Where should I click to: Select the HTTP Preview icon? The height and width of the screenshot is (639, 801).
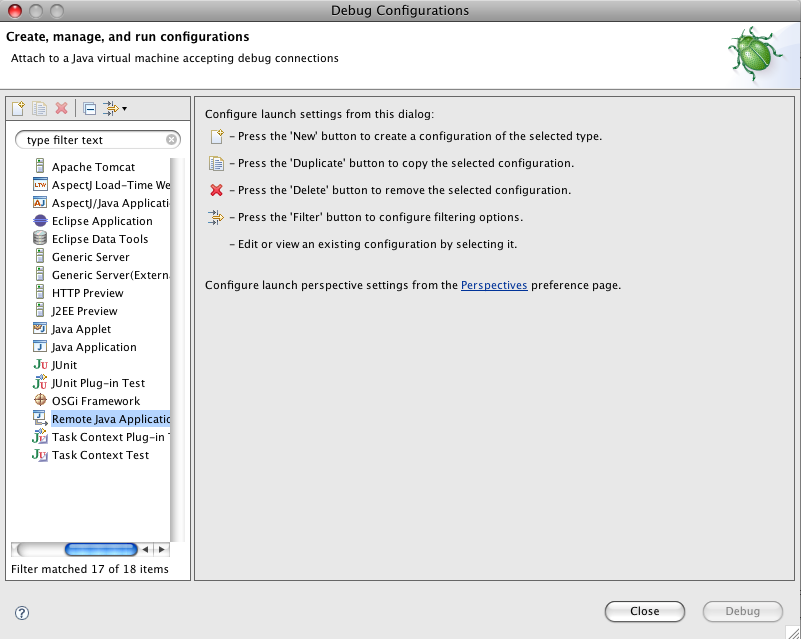pyautogui.click(x=40, y=292)
